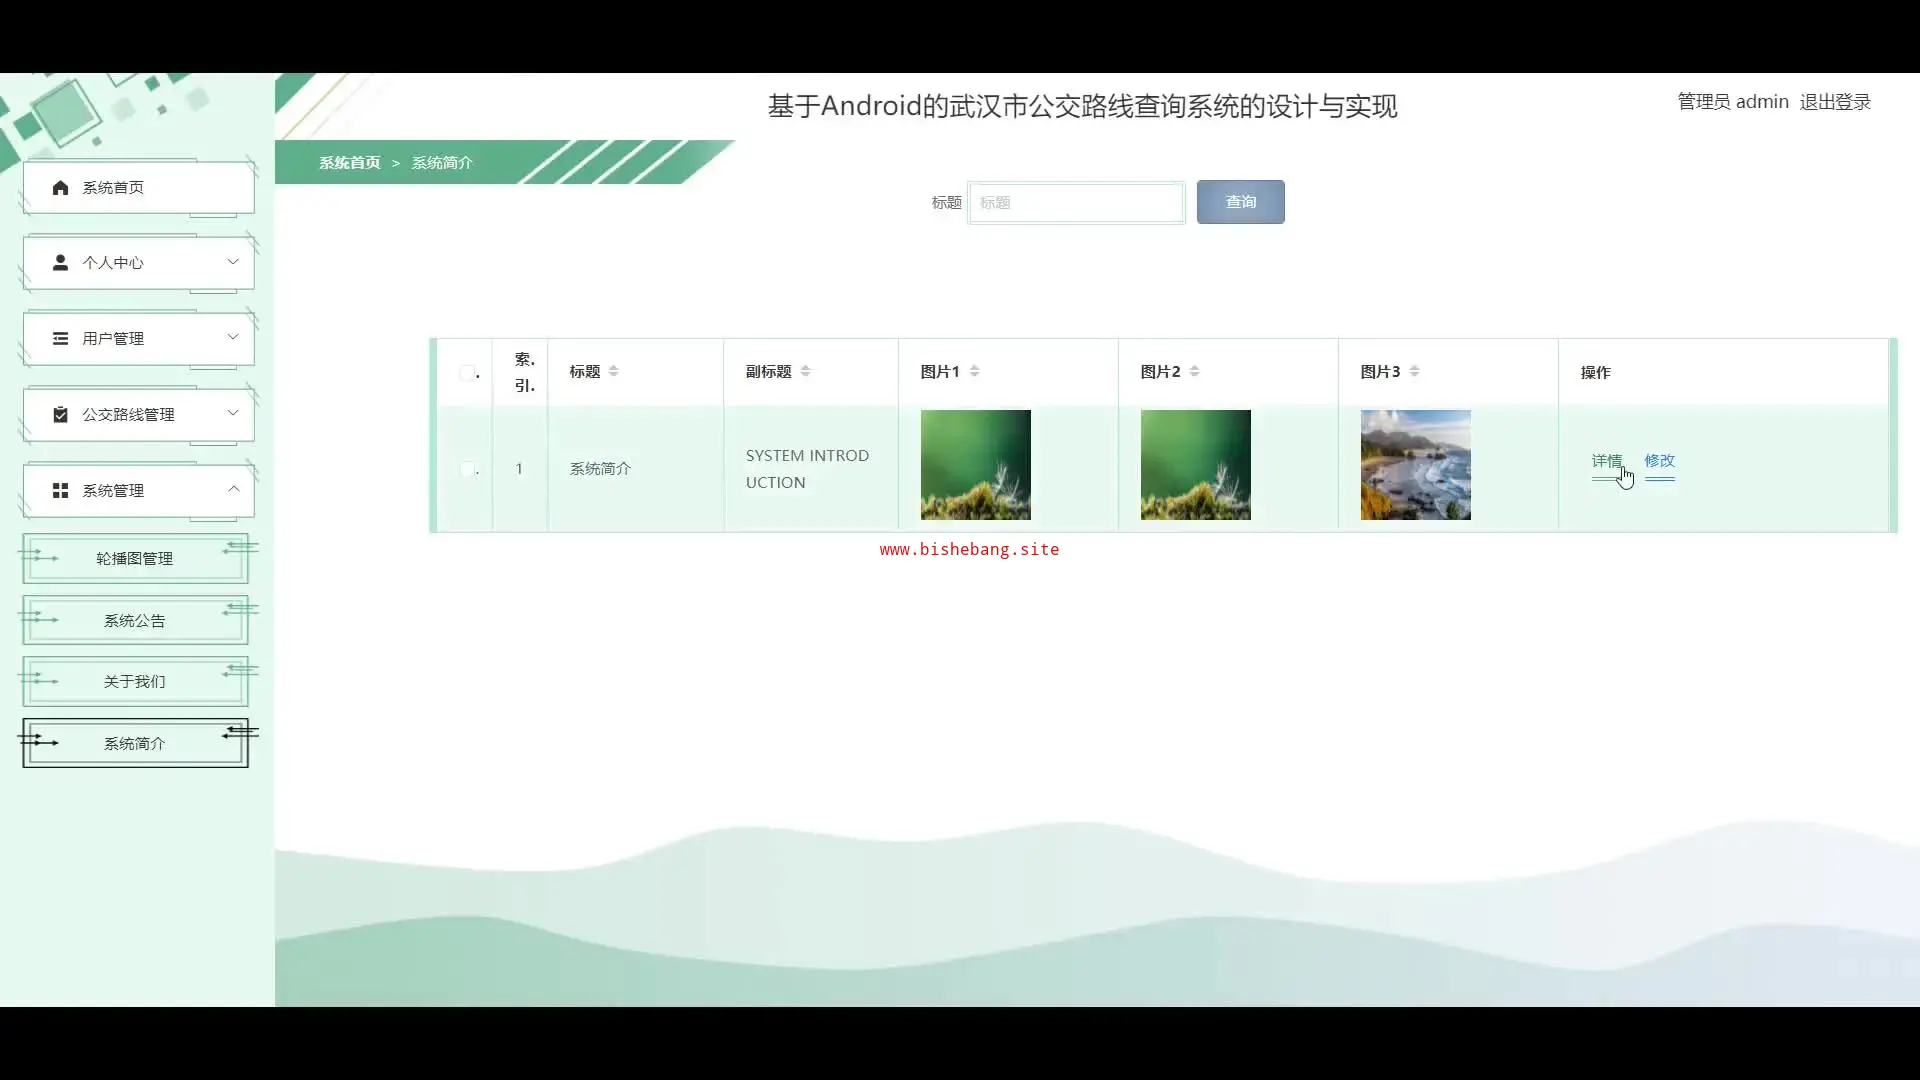This screenshot has height=1080, width=1920.
Task: Expand the 公交路线管理 menu chevron
Action: click(233, 413)
